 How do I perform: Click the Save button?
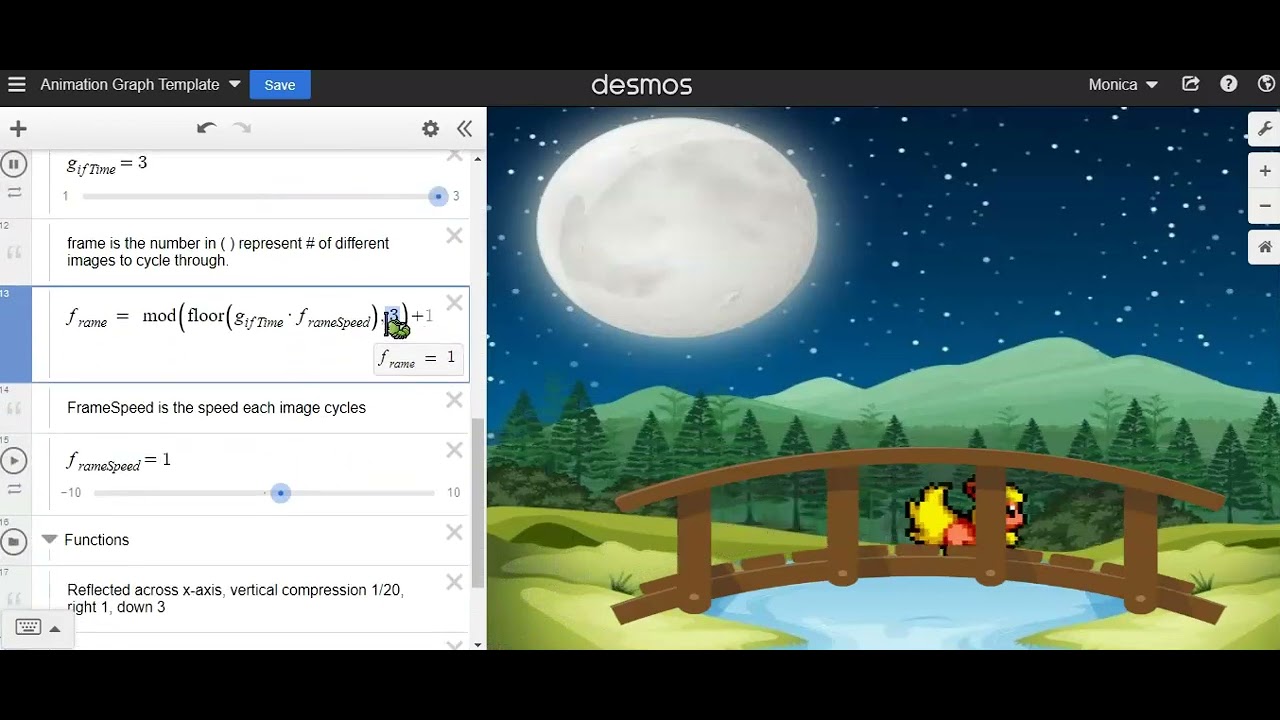pyautogui.click(x=280, y=85)
